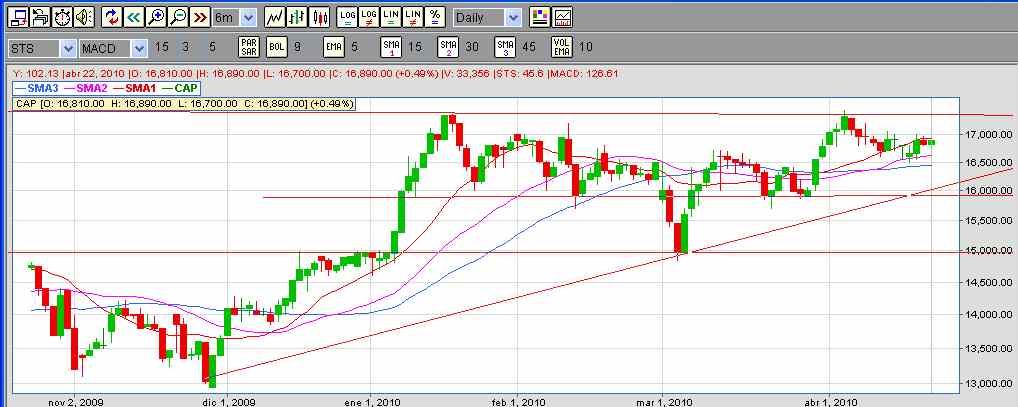This screenshot has width=1018, height=407.
Task: Select LIN equal scale button
Action: pyautogui.click(x=391, y=17)
